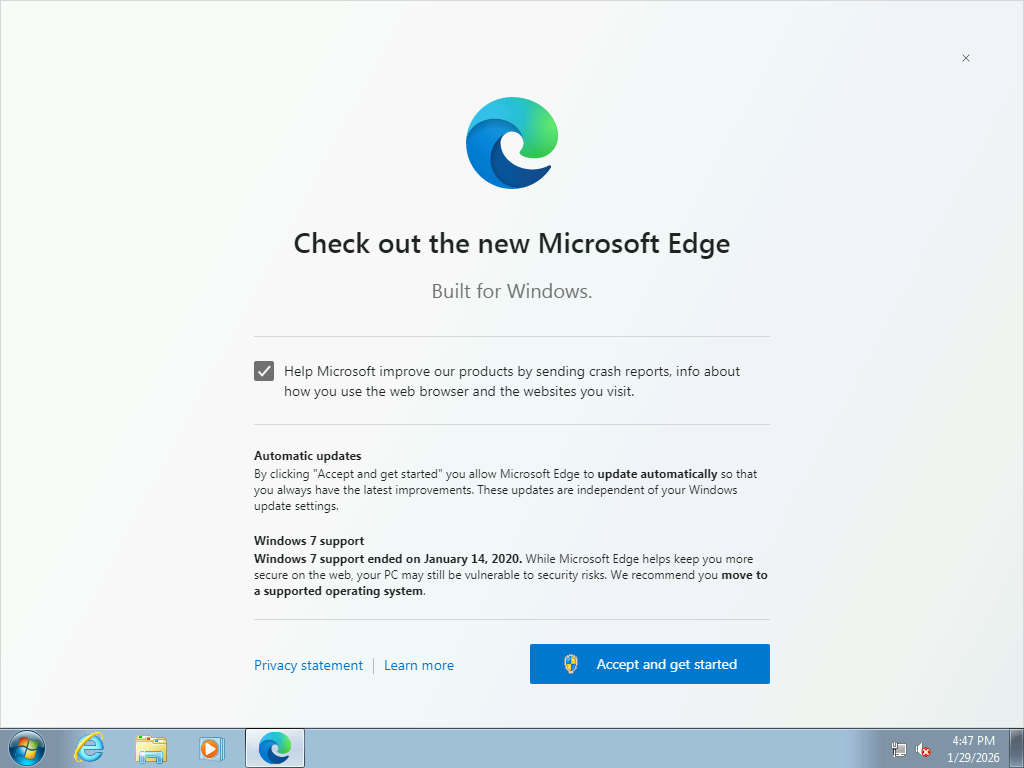
Task: Click the Show desktop strip
Action: tap(1017, 748)
